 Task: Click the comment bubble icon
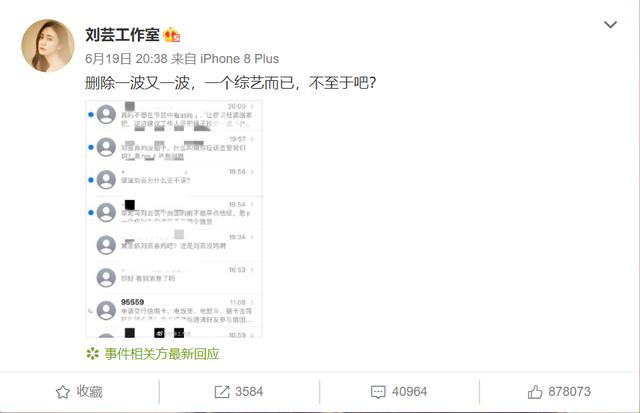[378, 392]
